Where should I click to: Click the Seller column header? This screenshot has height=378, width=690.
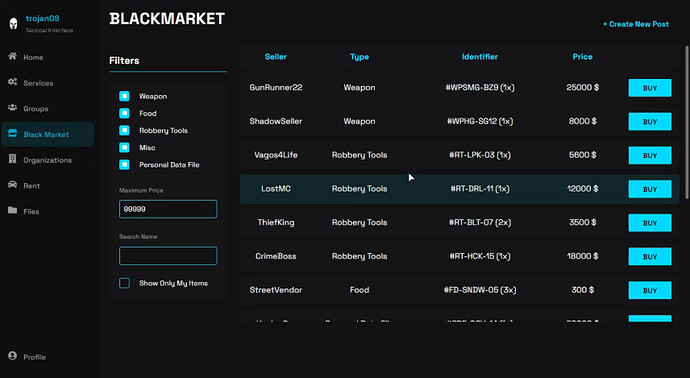(x=275, y=57)
